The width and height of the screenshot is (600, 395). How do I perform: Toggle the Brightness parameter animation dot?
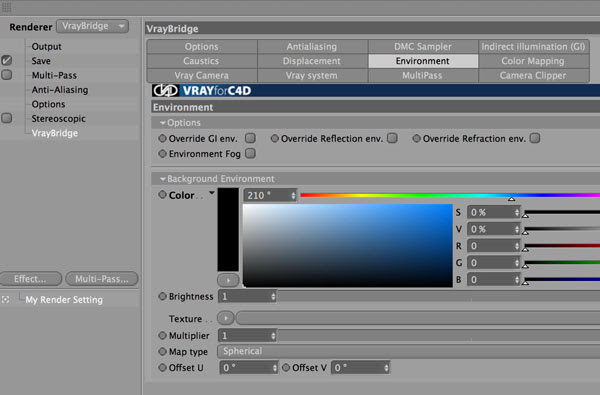162,296
